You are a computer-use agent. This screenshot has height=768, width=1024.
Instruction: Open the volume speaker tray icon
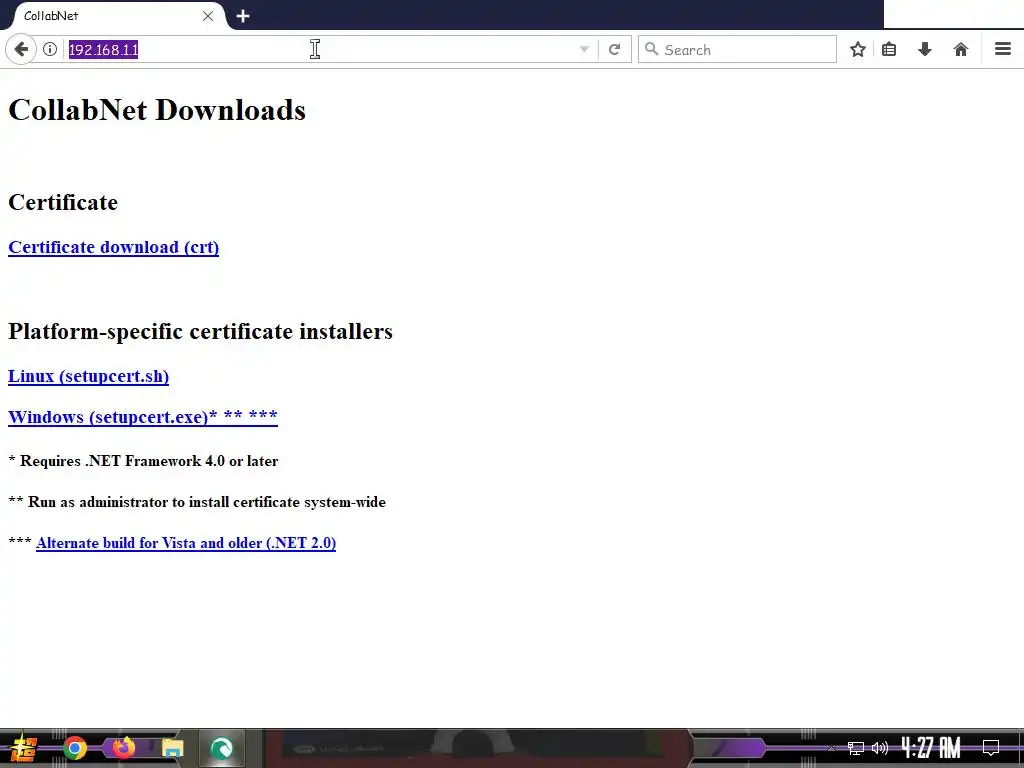880,748
